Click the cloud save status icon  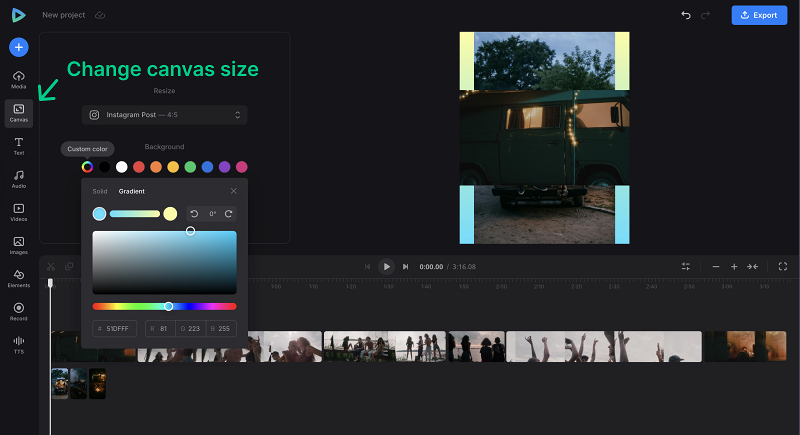click(x=100, y=15)
